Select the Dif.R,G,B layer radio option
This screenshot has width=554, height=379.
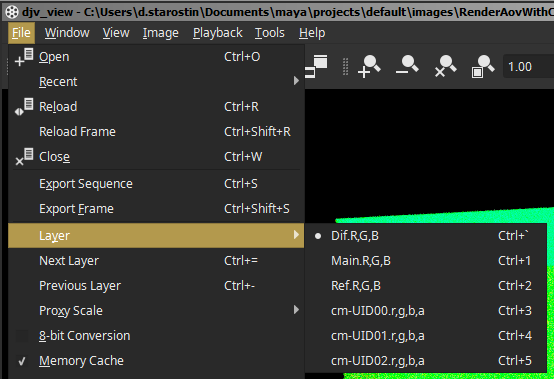425,236
